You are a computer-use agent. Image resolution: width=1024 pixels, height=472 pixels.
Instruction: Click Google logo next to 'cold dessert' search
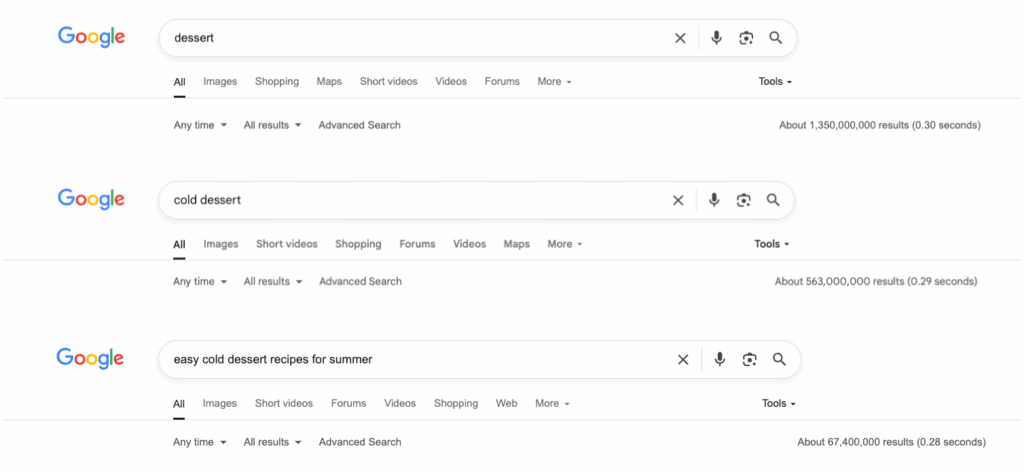click(x=91, y=199)
